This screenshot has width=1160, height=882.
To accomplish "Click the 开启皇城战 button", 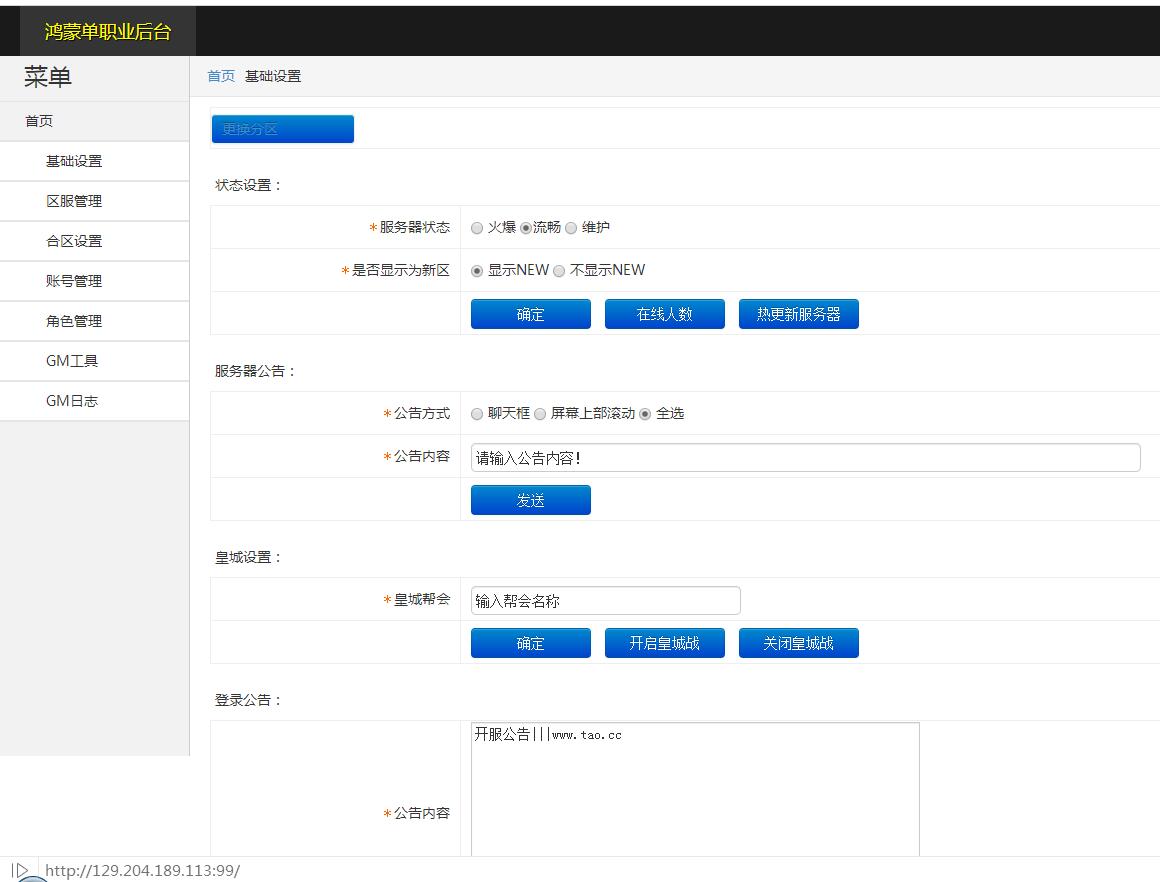I will click(x=664, y=643).
